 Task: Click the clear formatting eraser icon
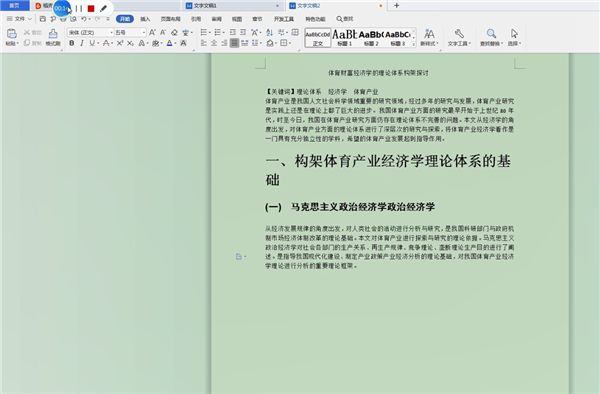click(174, 33)
